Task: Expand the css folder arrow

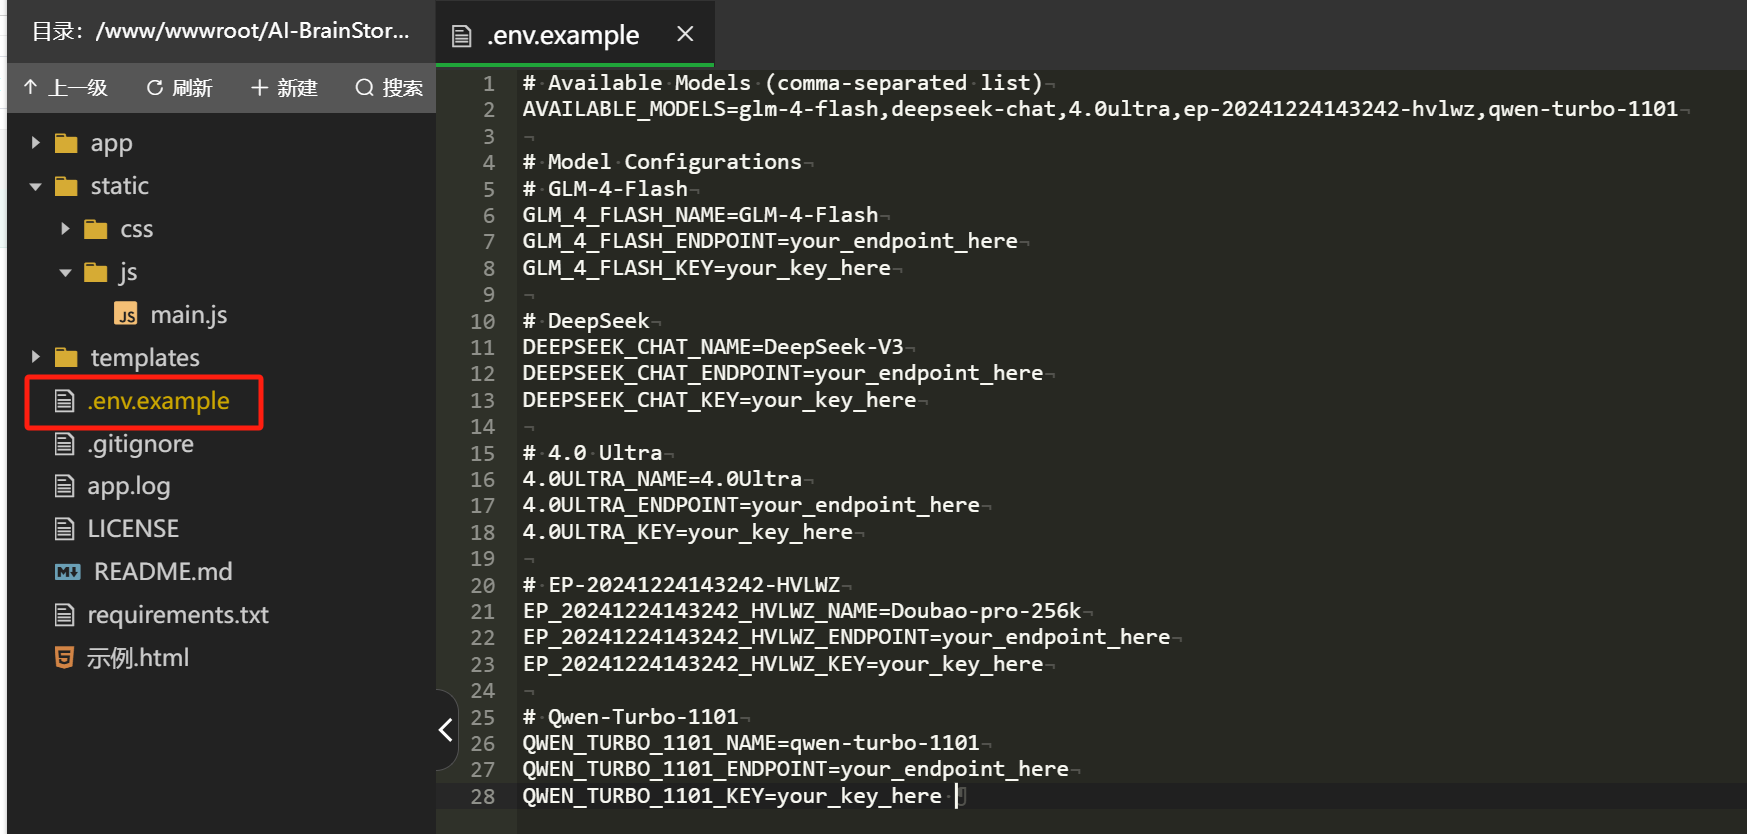Action: [65, 229]
